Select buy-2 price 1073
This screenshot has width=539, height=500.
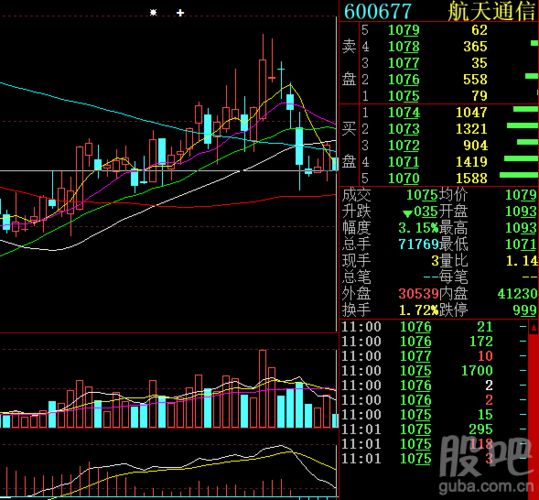[404, 129]
